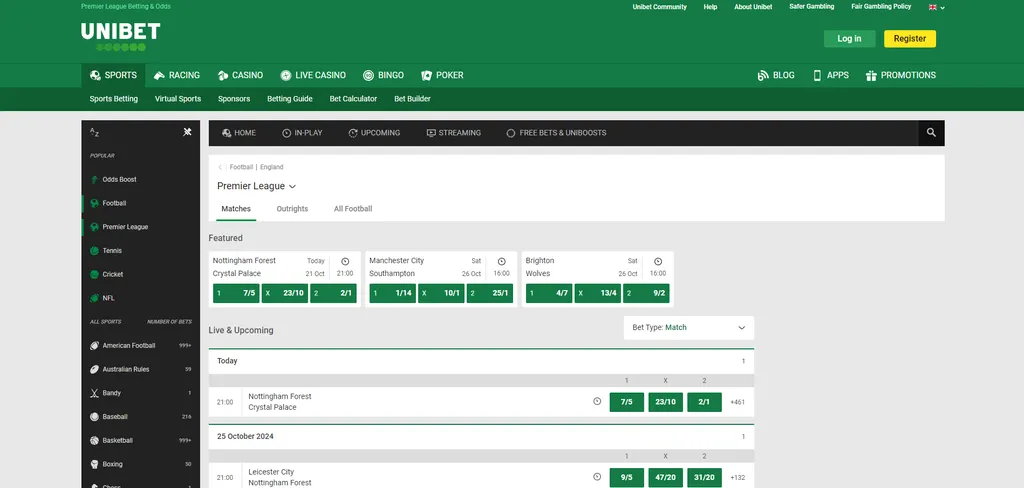Open the Sports main tab
1024x488 pixels.
pos(114,75)
